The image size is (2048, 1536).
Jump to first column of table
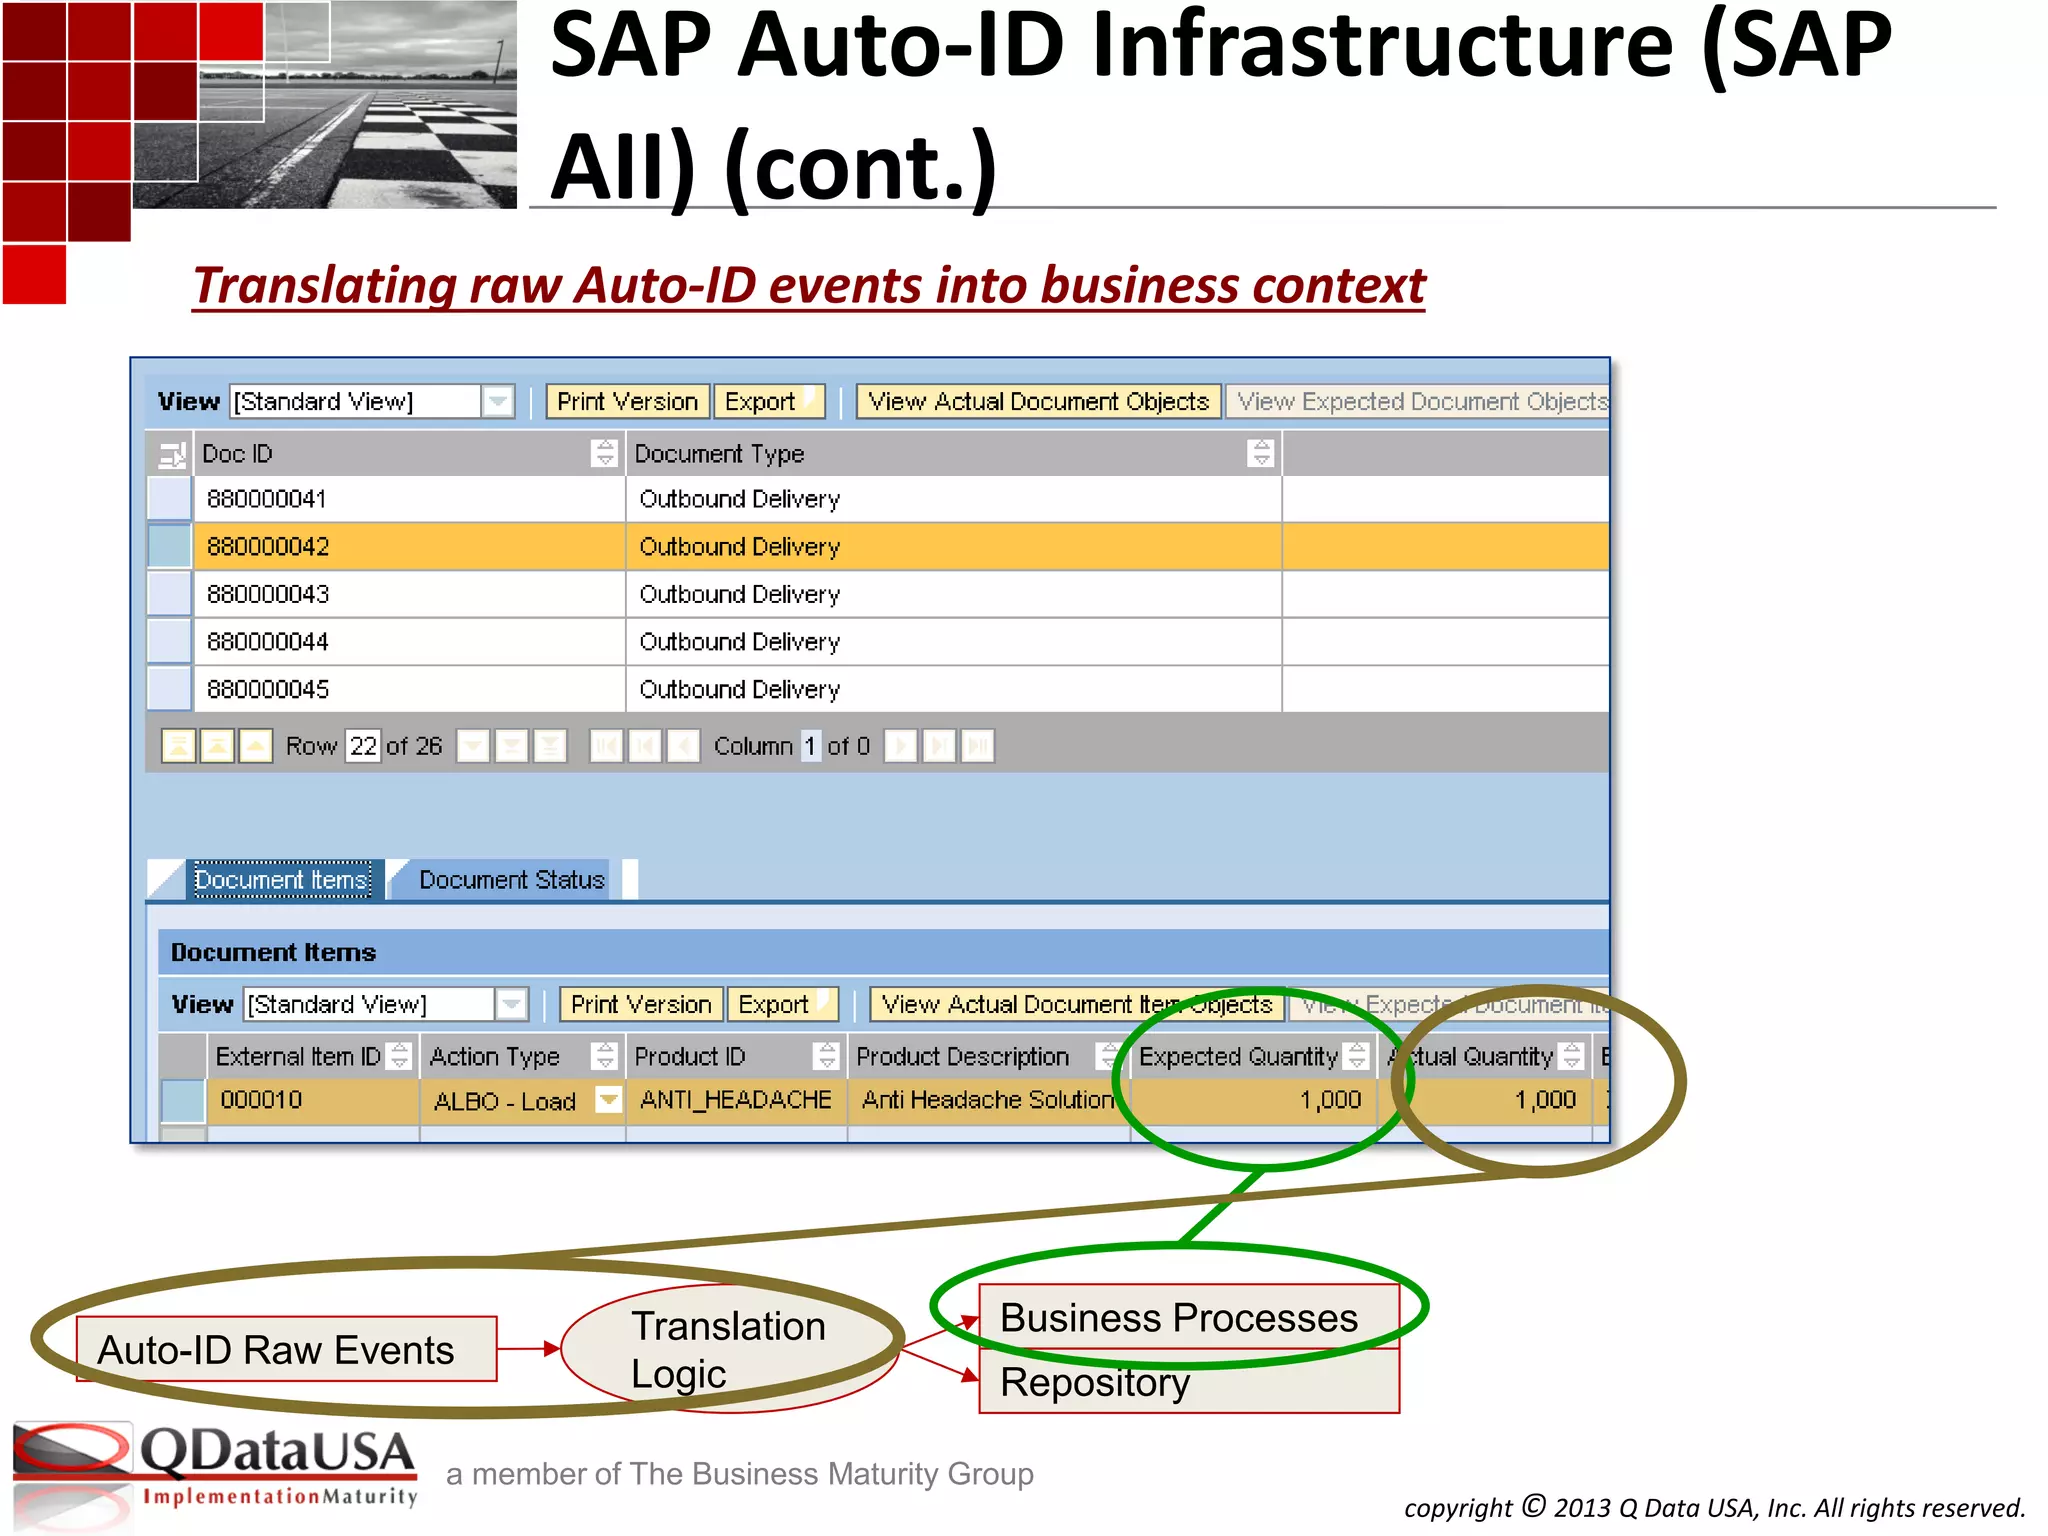(606, 746)
